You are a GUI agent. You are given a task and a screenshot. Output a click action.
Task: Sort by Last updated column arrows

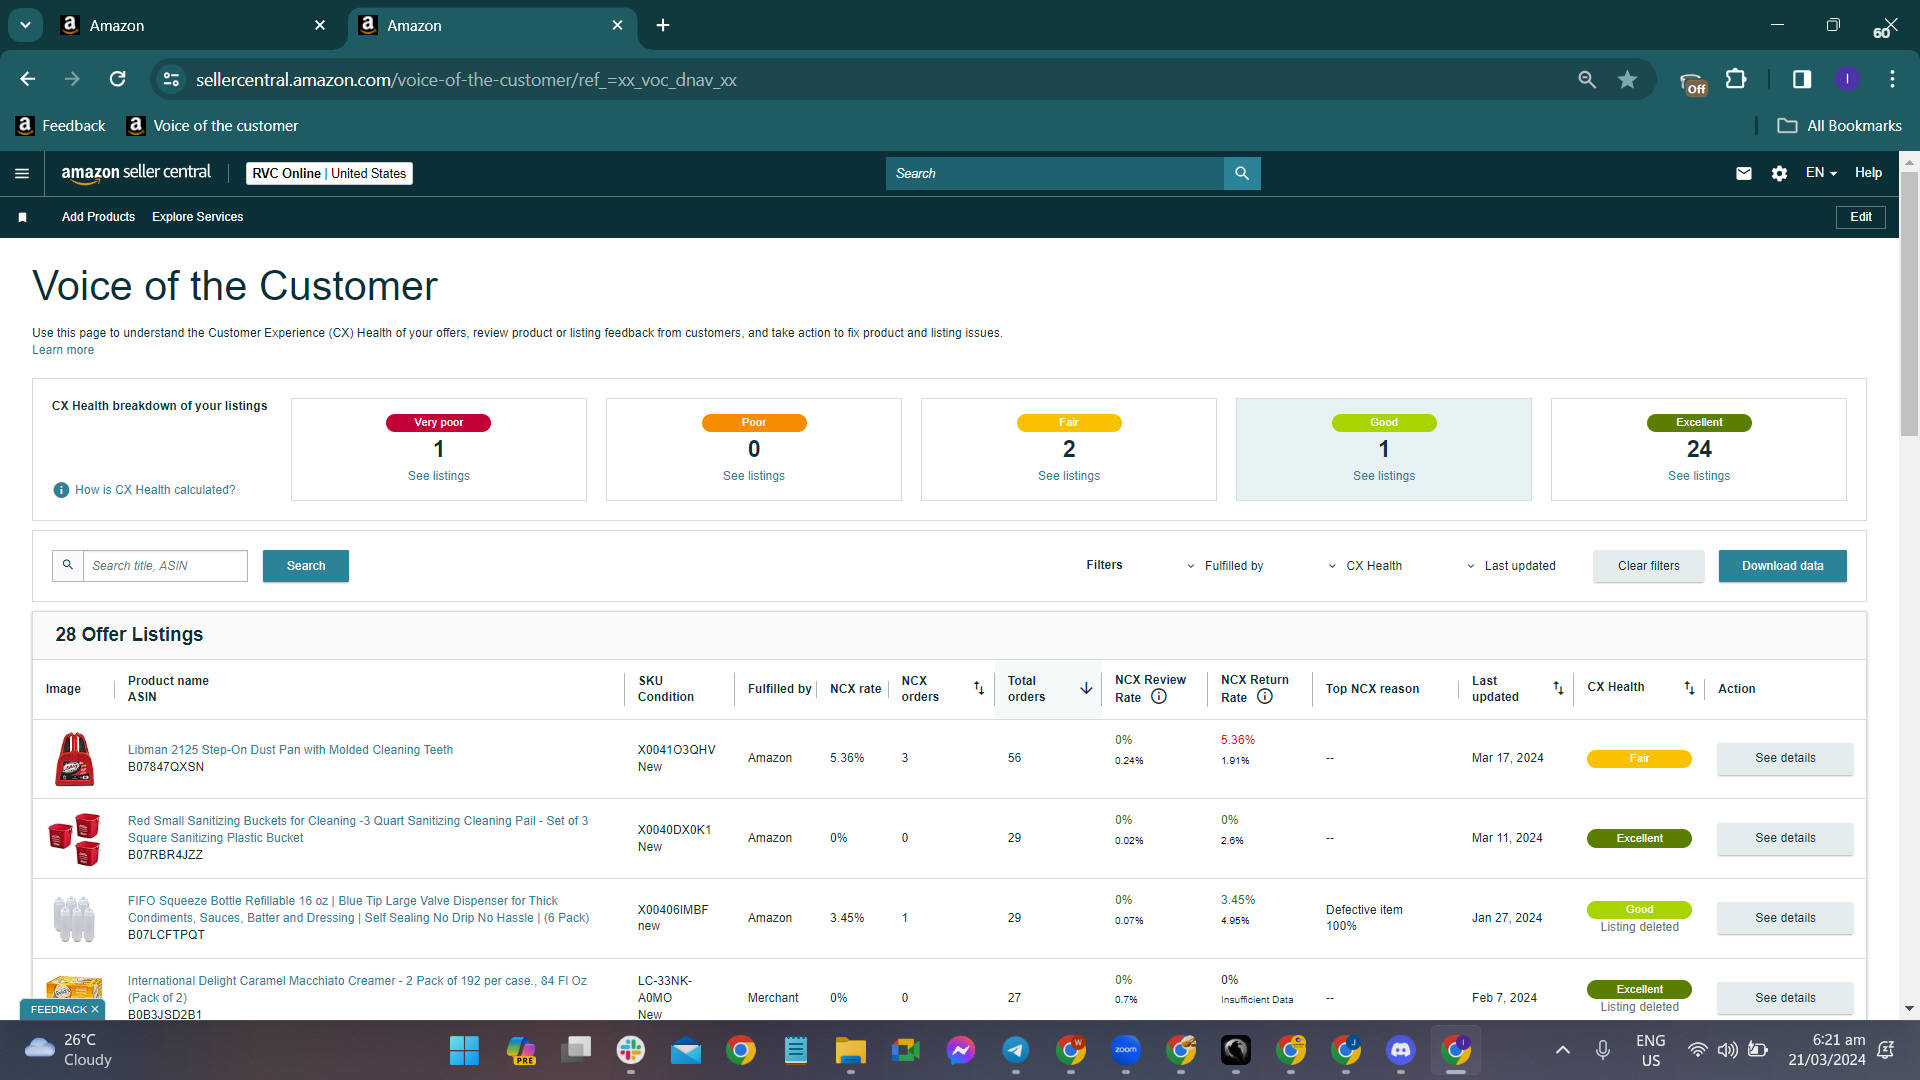tap(1558, 688)
